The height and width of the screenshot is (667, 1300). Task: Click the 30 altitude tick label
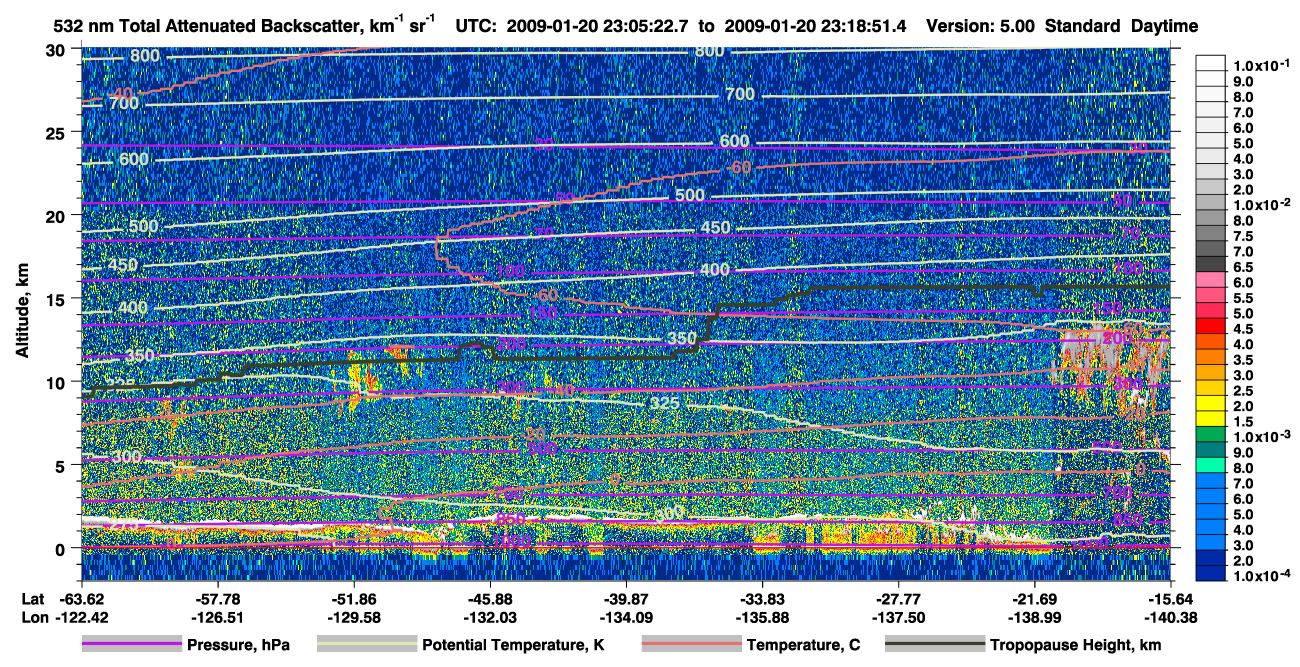point(57,49)
